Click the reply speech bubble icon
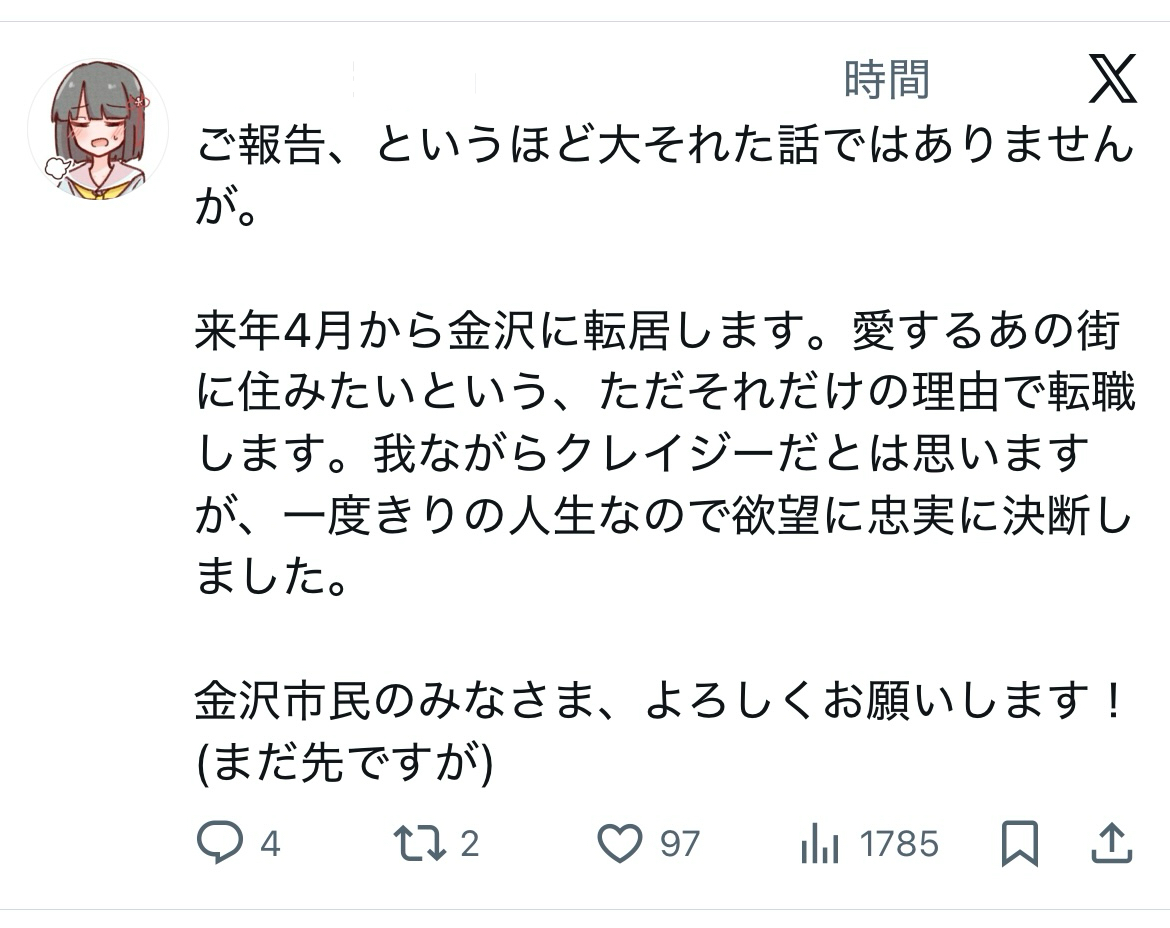This screenshot has width=1170, height=928. (x=219, y=844)
